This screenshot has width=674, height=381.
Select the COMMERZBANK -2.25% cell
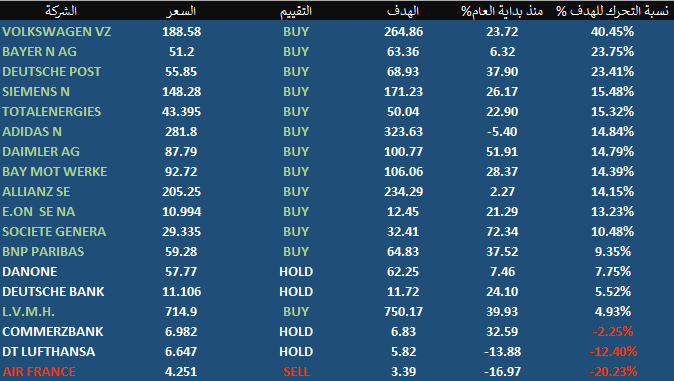[x=613, y=332]
